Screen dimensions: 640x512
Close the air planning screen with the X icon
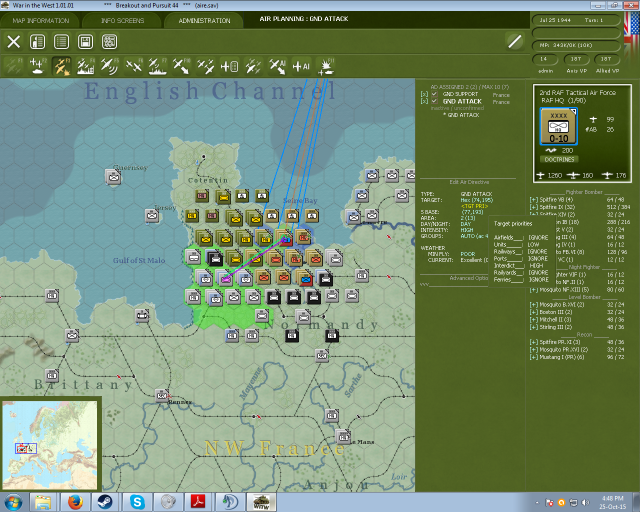pos(13,42)
